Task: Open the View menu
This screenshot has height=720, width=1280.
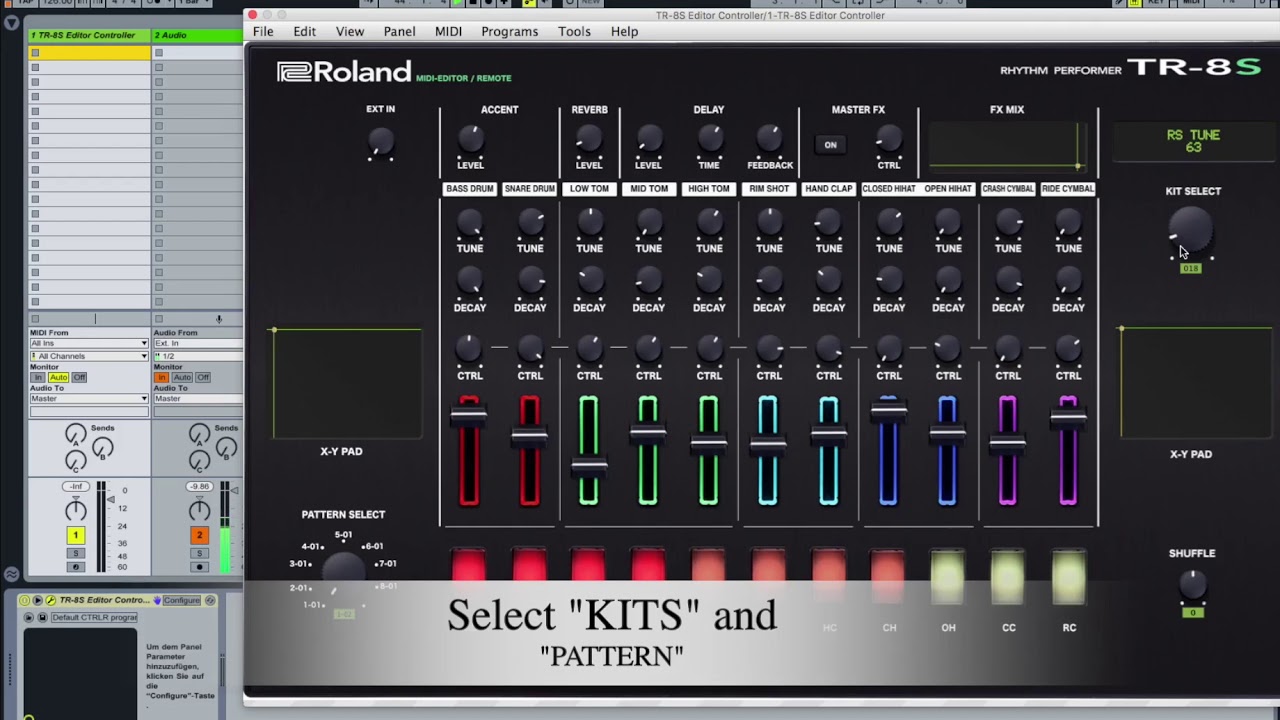Action: [x=349, y=31]
